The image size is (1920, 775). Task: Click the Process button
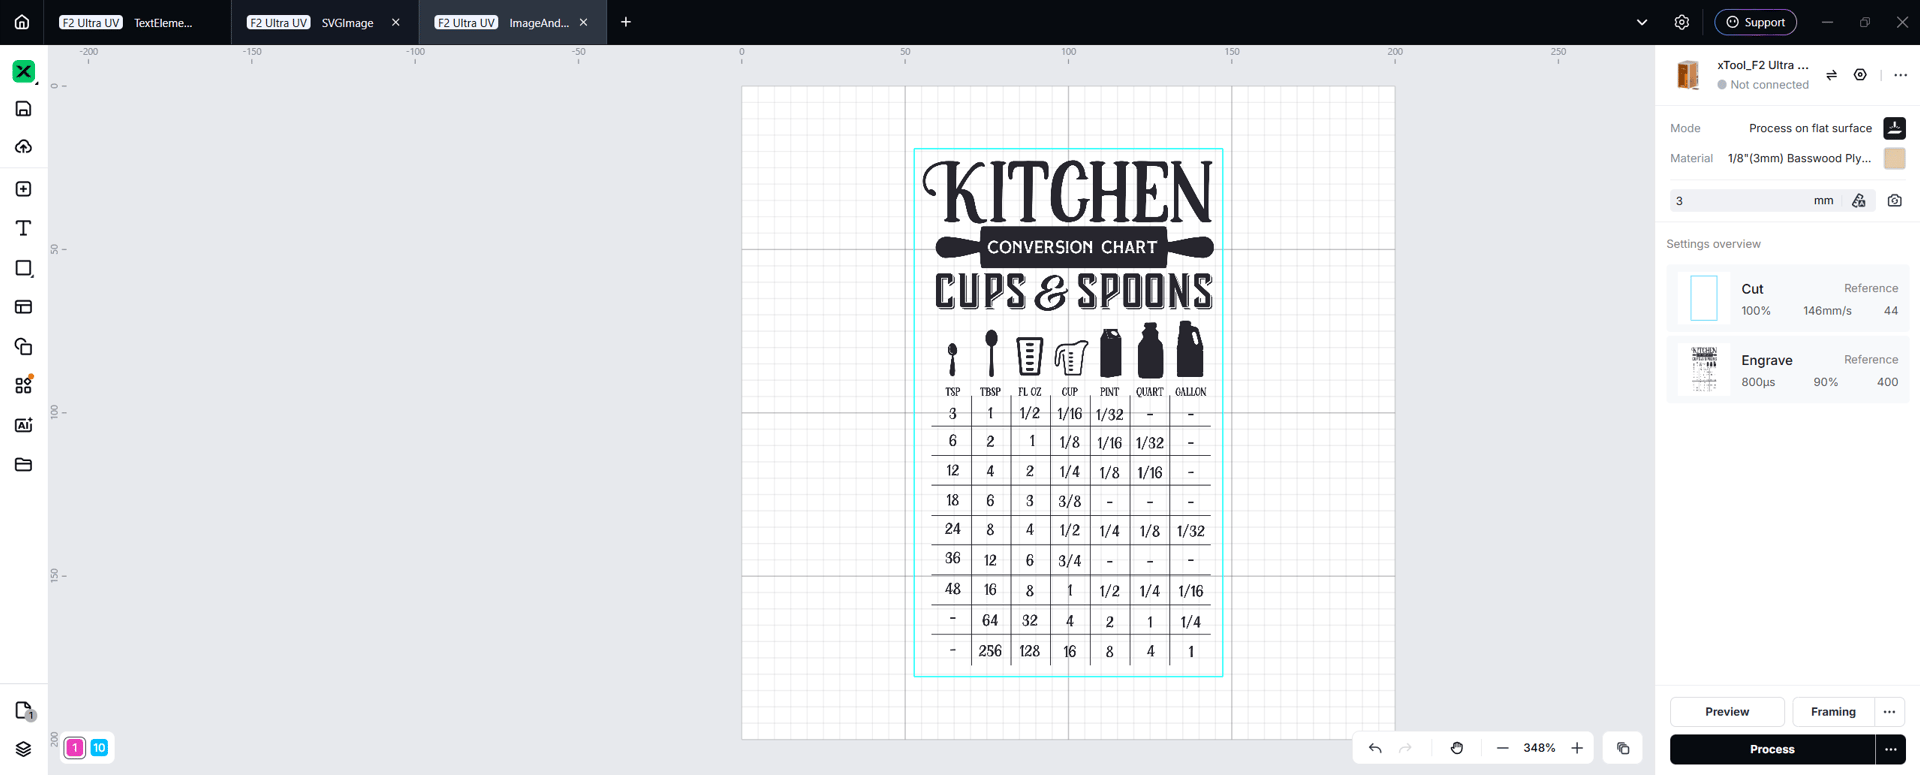[1772, 749]
